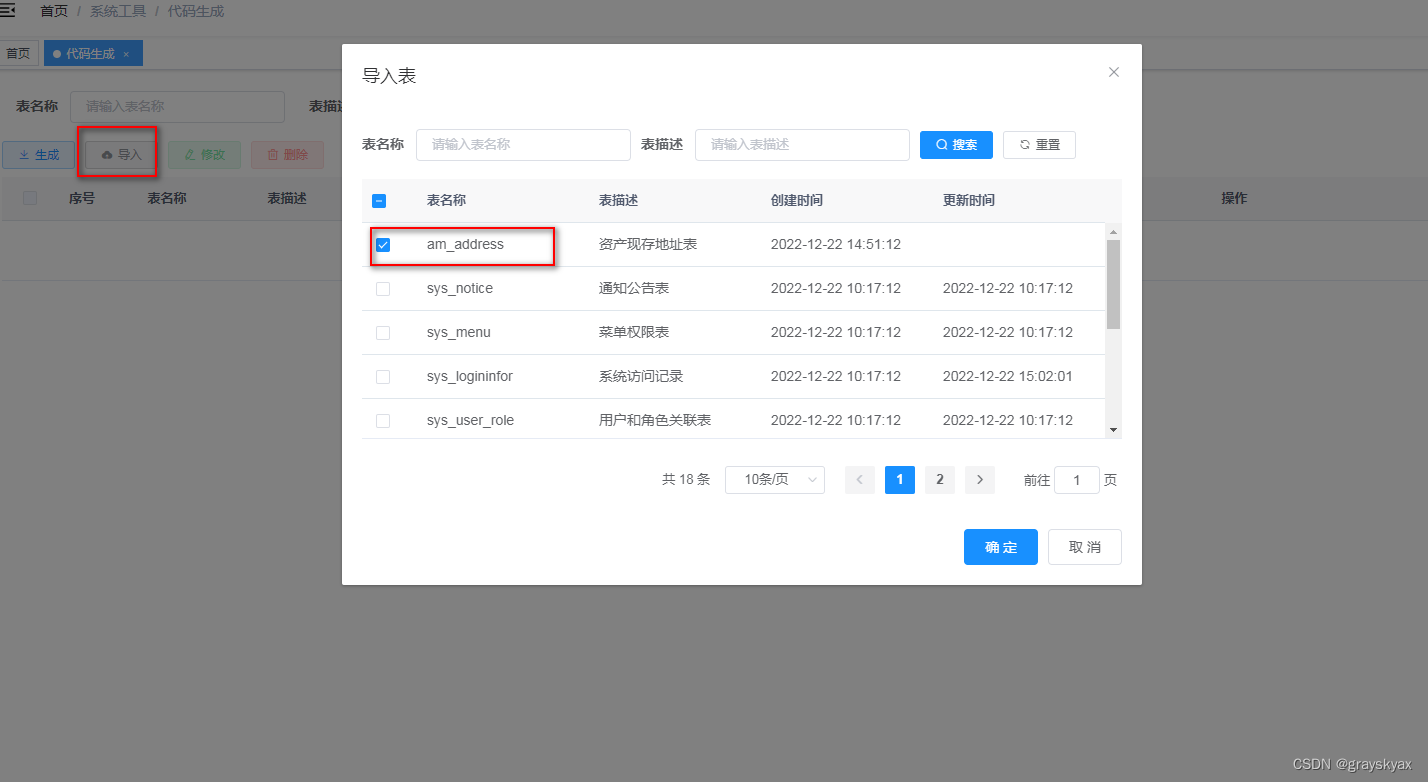Select the edit icon on the 修改 button
This screenshot has height=782, width=1428.
click(x=190, y=154)
